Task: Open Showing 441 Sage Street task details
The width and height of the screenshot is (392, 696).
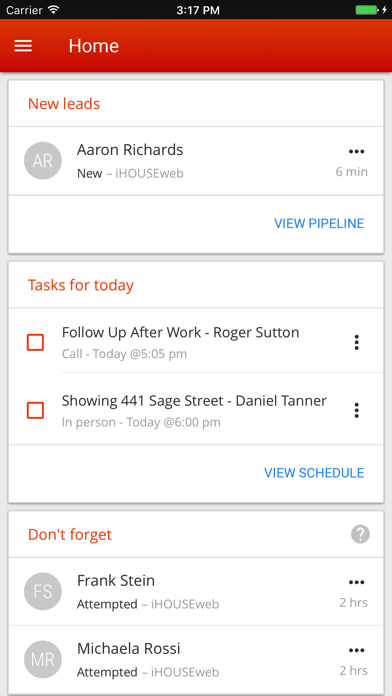Action: 196,410
